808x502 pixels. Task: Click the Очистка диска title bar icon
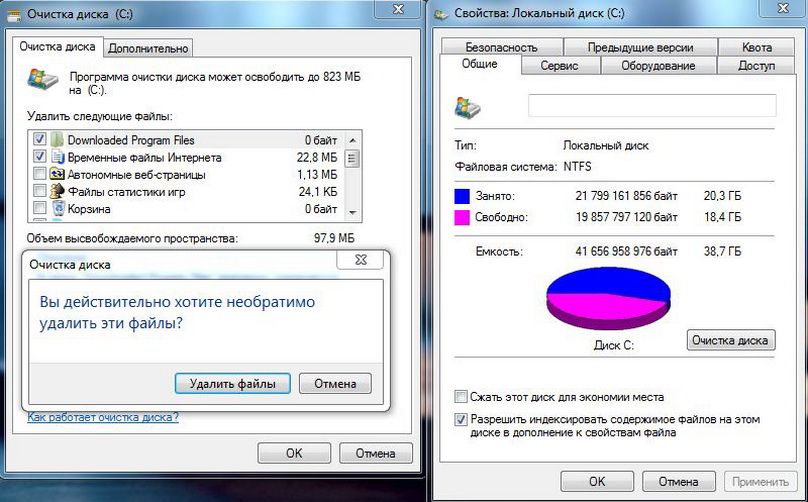pos(15,14)
